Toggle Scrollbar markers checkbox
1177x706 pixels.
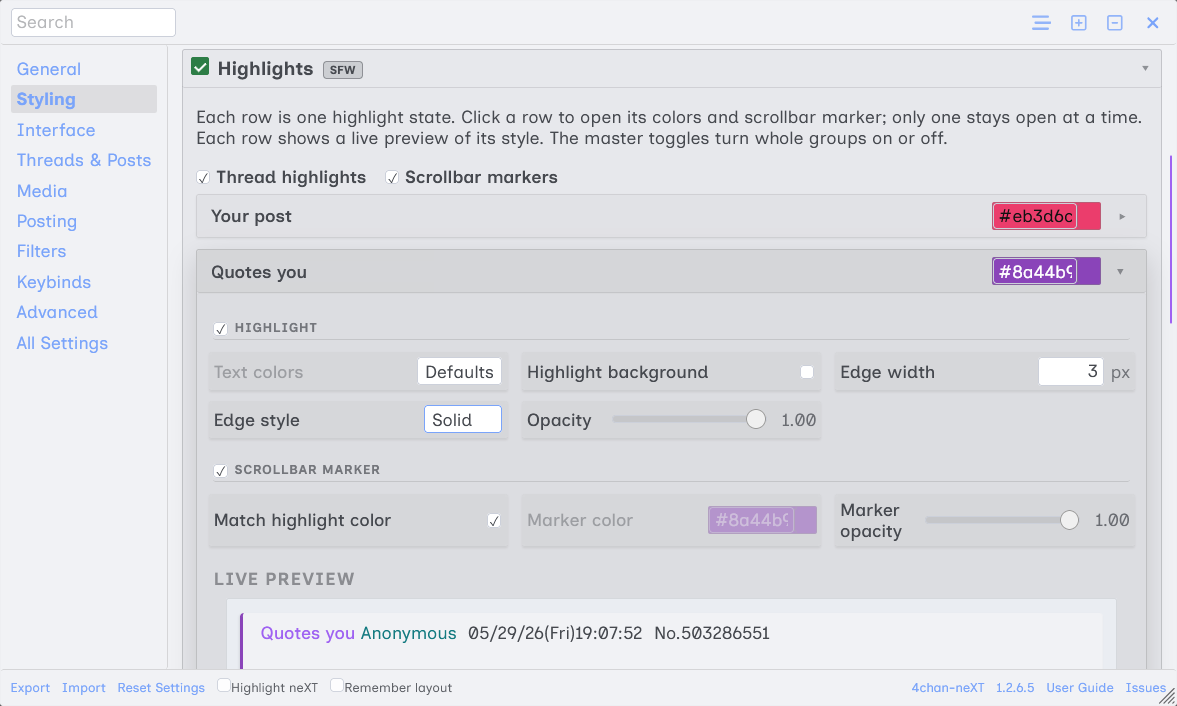392,178
